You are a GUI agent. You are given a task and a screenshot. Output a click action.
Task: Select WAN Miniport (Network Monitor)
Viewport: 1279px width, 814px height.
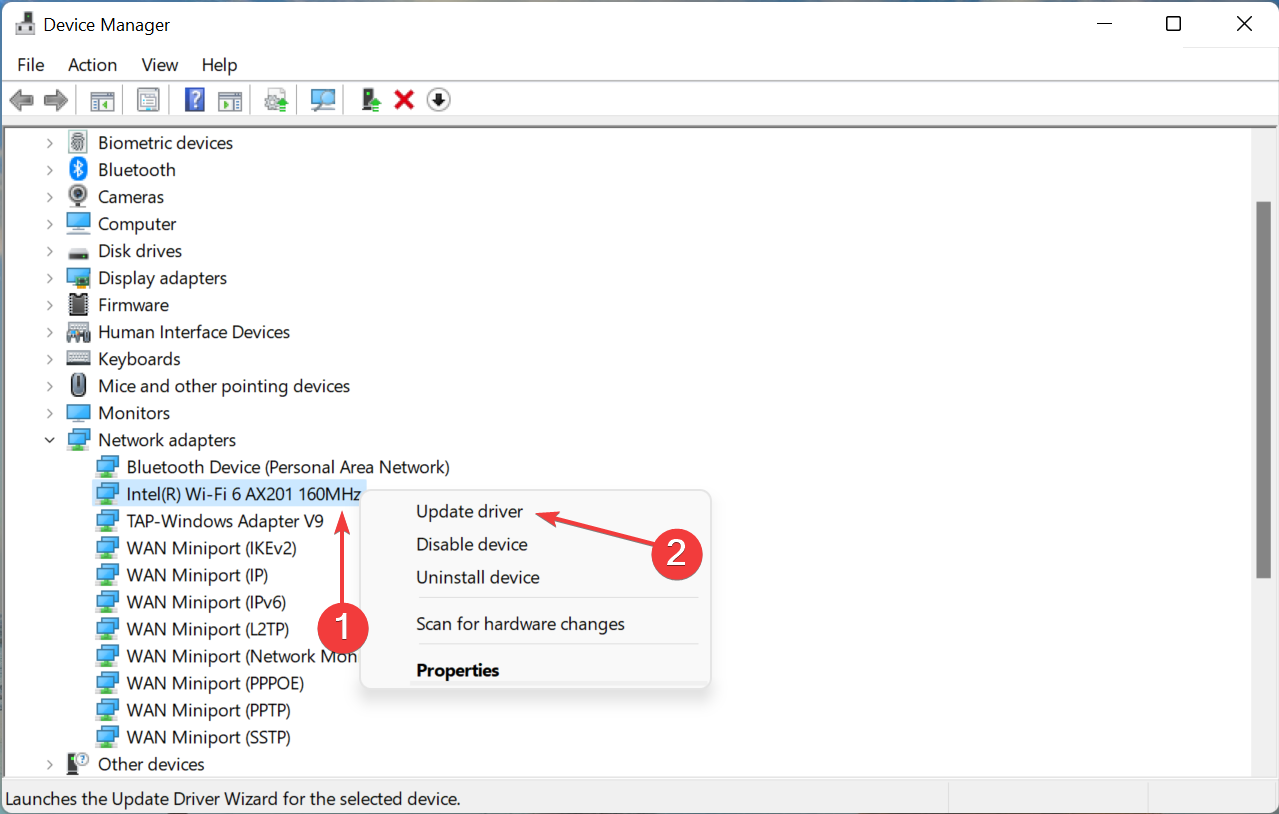(x=241, y=656)
